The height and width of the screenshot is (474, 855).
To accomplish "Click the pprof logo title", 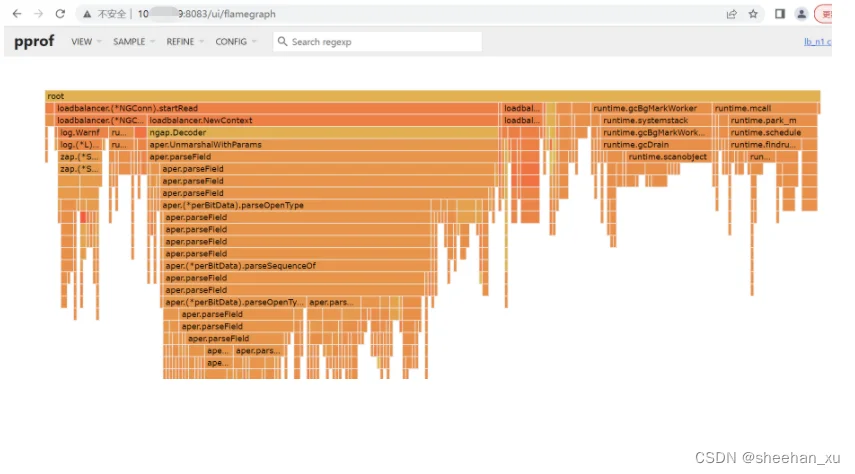I will 34,41.
